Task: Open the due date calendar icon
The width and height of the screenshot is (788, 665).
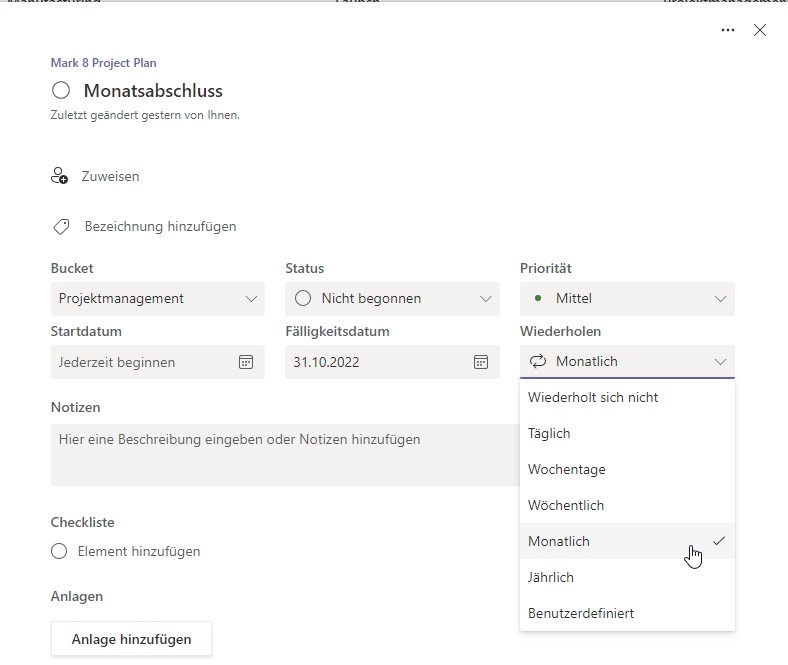Action: coord(481,362)
